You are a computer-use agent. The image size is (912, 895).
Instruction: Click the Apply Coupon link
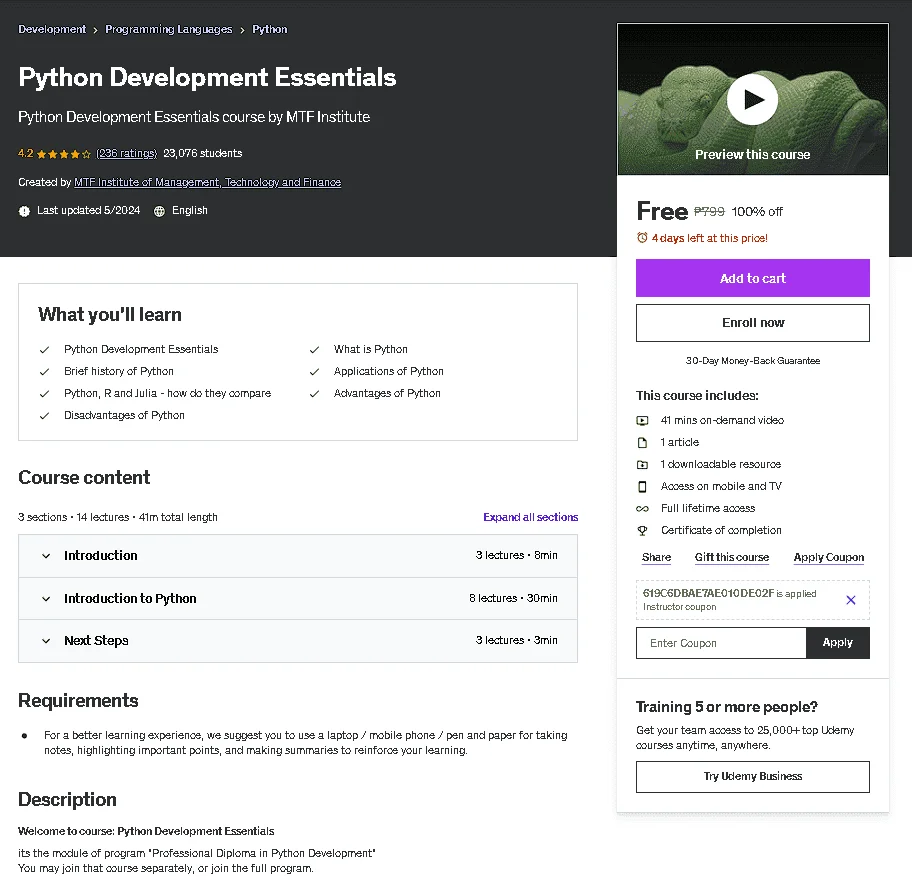829,557
